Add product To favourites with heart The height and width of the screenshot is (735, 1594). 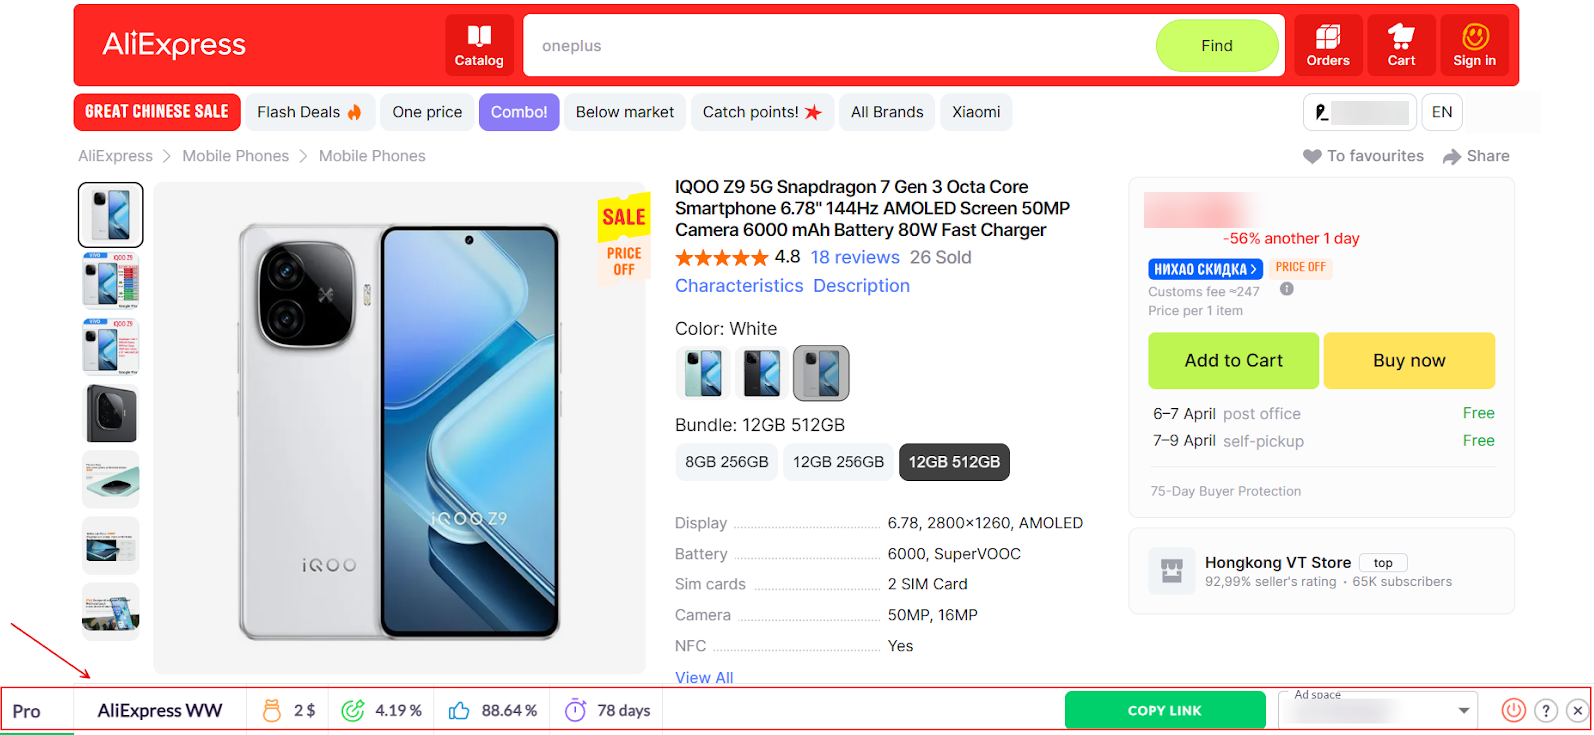pyautogui.click(x=1363, y=156)
